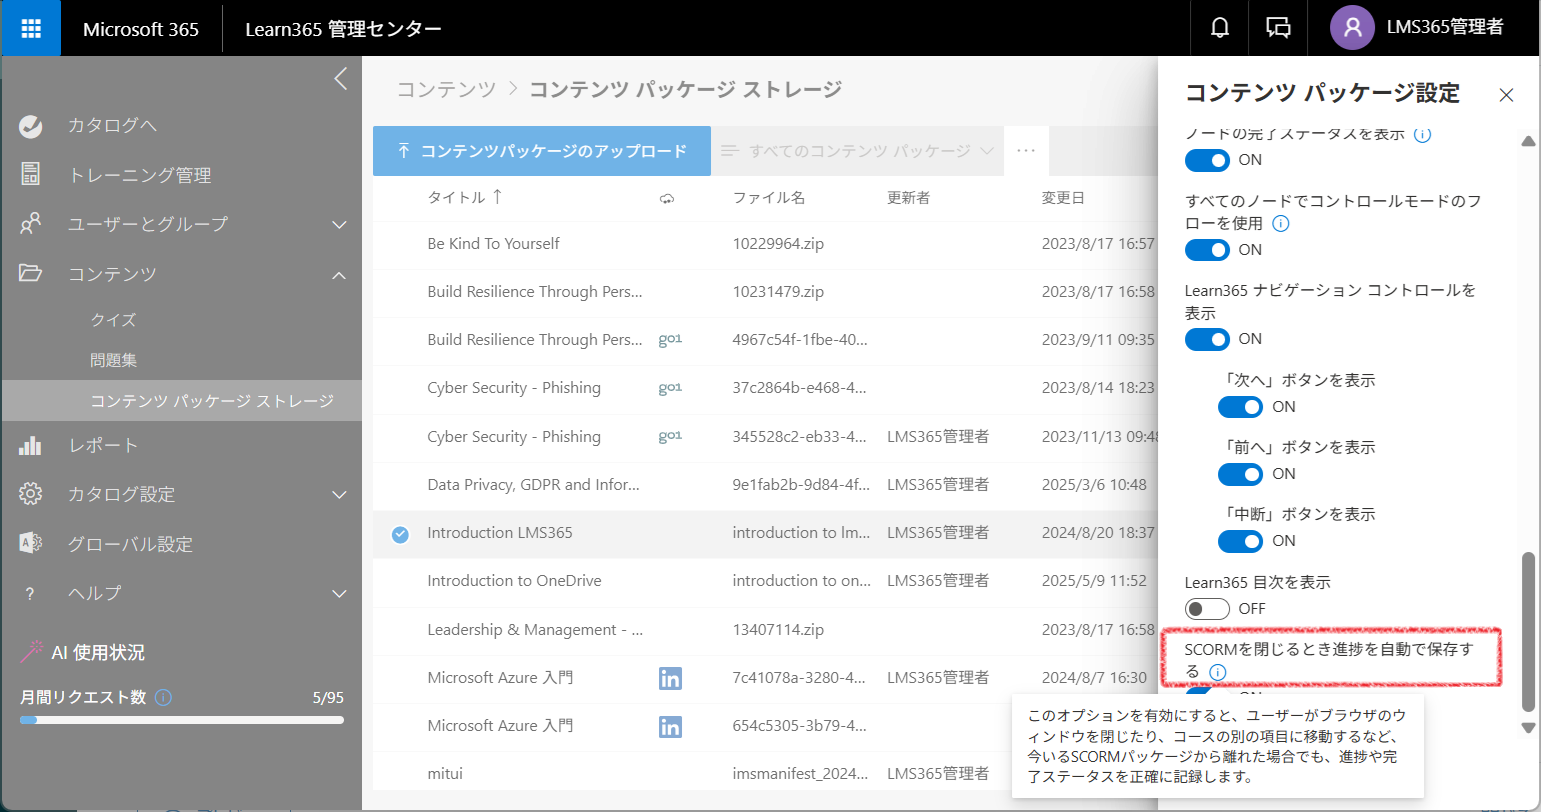This screenshot has height=812, width=1541.
Task: Open すべてのコンテンツ パッケージ view dropdown
Action: click(857, 151)
